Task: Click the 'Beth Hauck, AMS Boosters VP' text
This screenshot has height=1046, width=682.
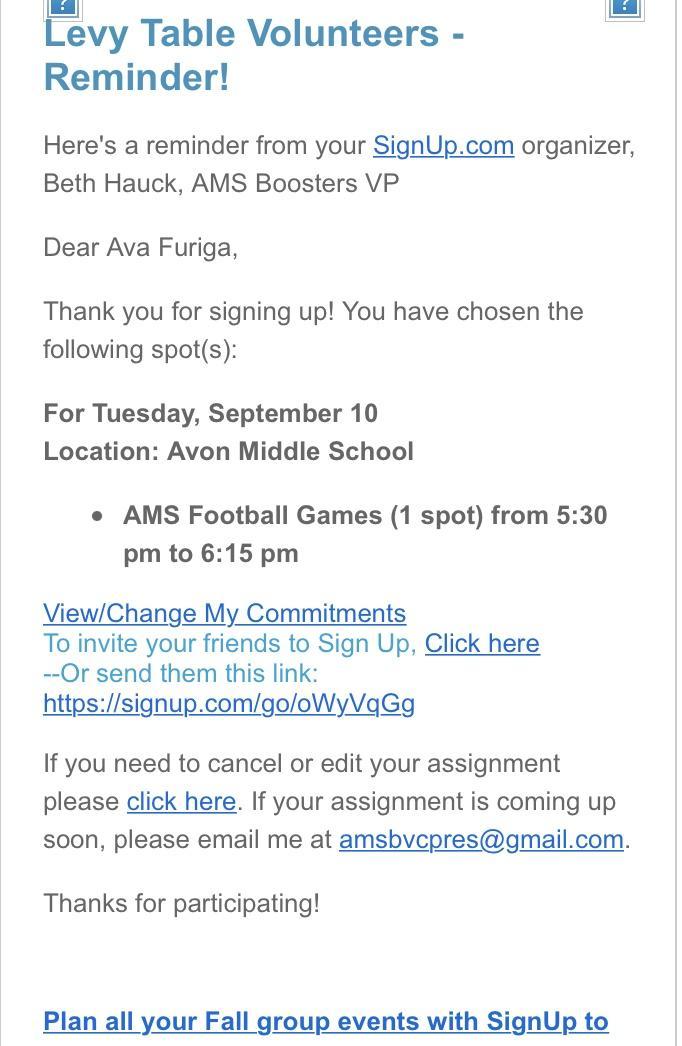Action: point(221,184)
